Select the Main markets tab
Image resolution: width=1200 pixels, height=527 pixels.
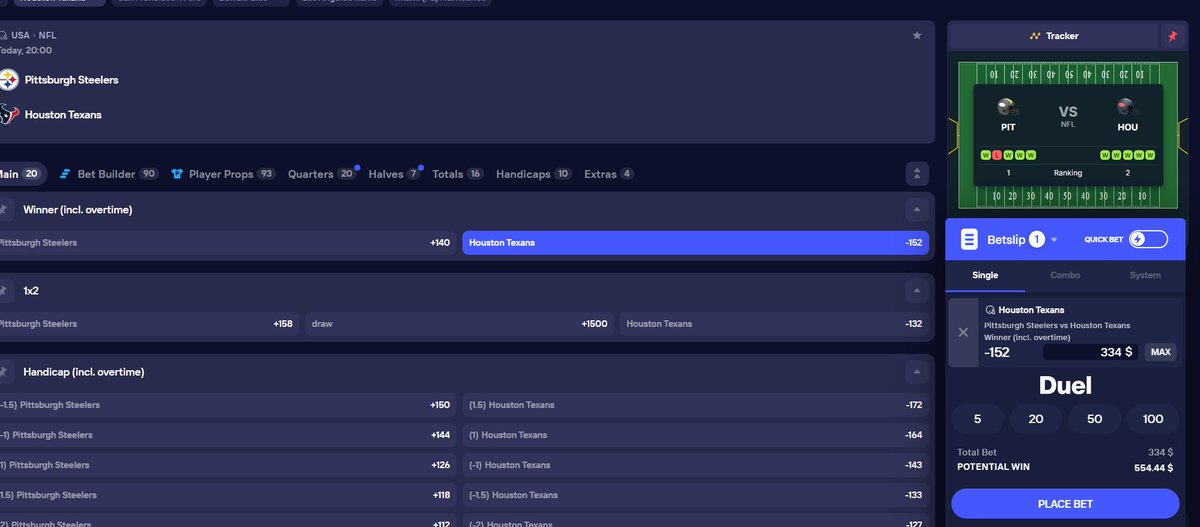click(x=21, y=174)
